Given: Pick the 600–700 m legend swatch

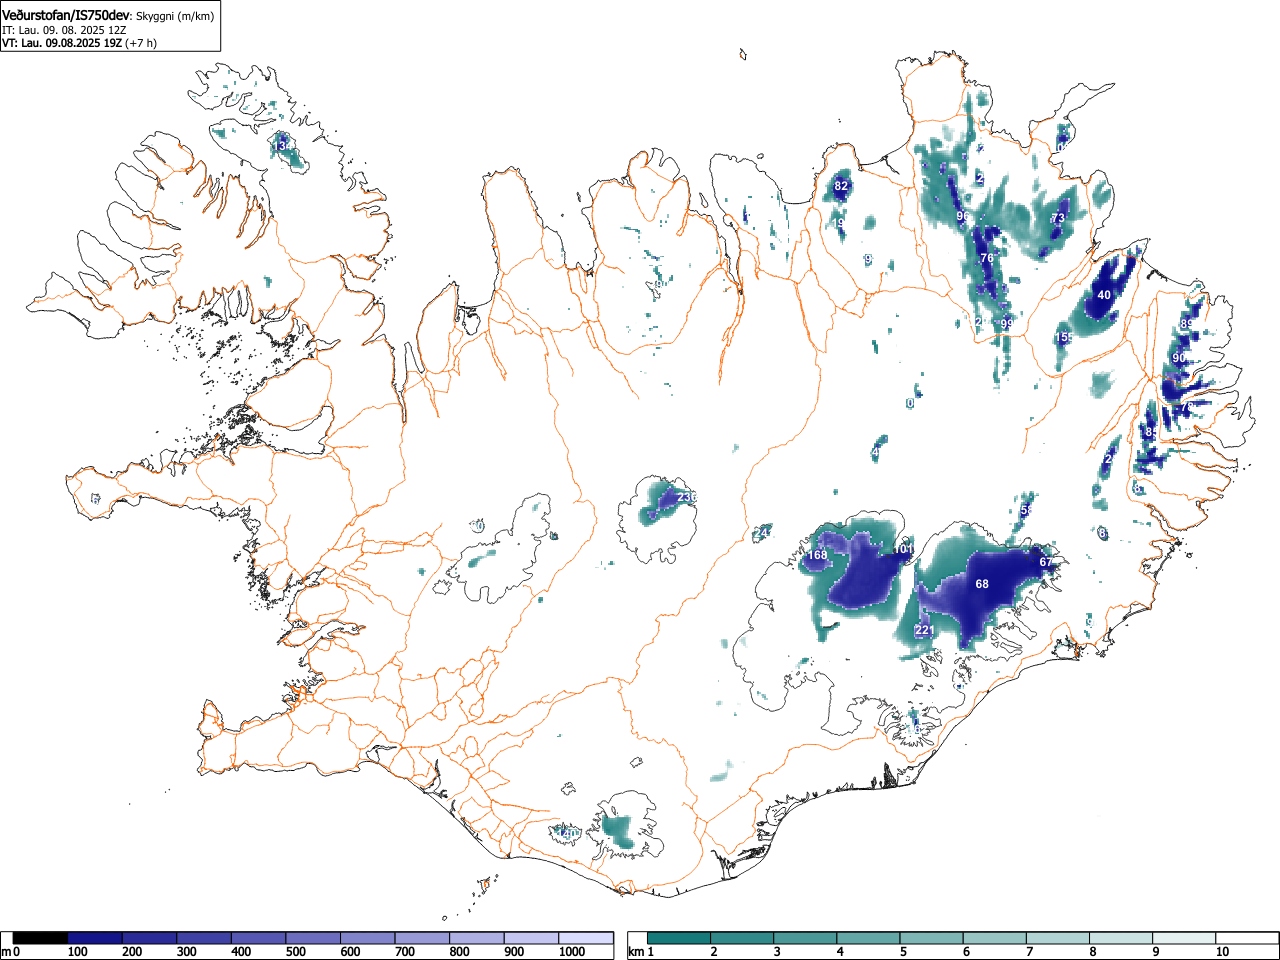Looking at the screenshot, I should (x=368, y=938).
